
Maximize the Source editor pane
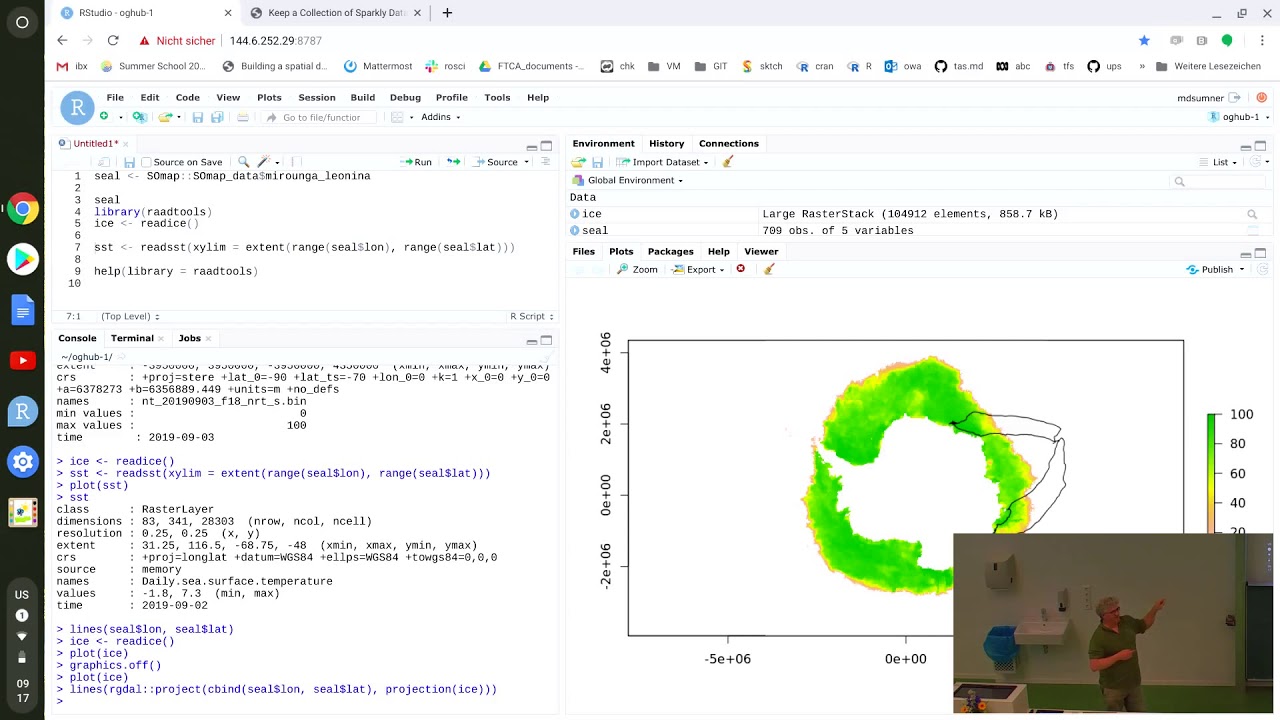tap(546, 146)
